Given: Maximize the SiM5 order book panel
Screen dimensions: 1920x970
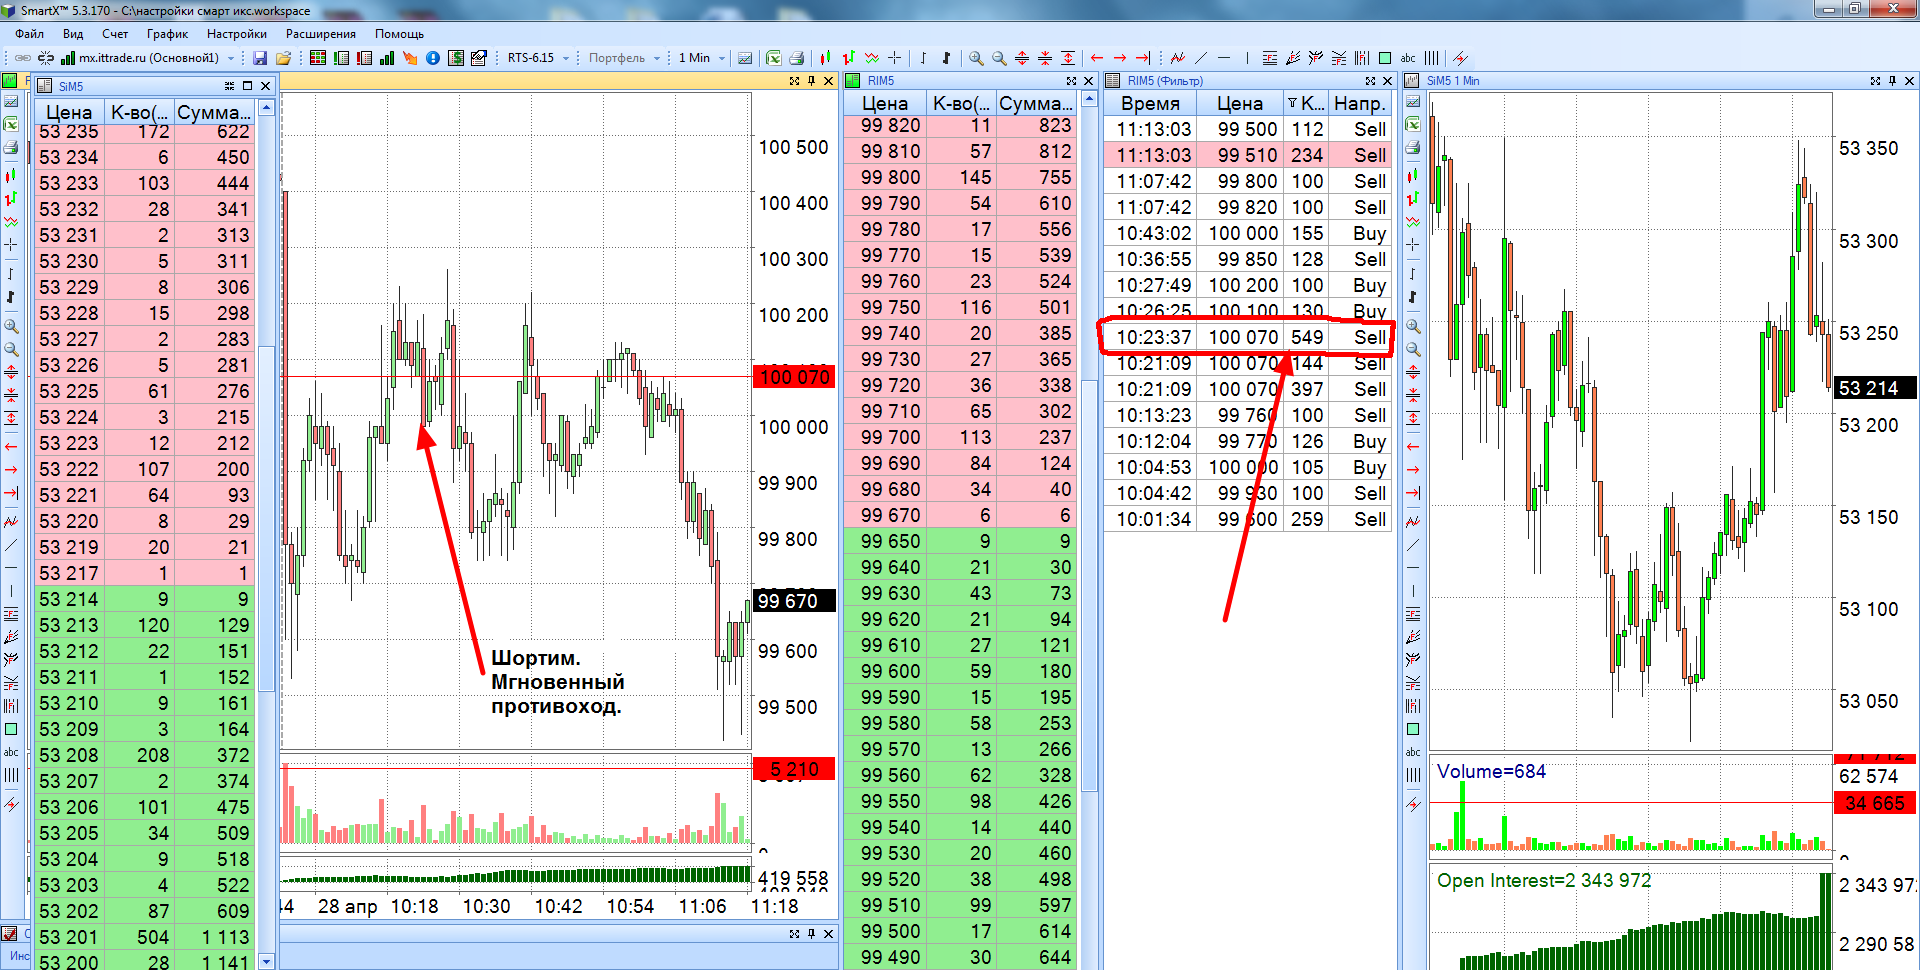Looking at the screenshot, I should pyautogui.click(x=247, y=86).
